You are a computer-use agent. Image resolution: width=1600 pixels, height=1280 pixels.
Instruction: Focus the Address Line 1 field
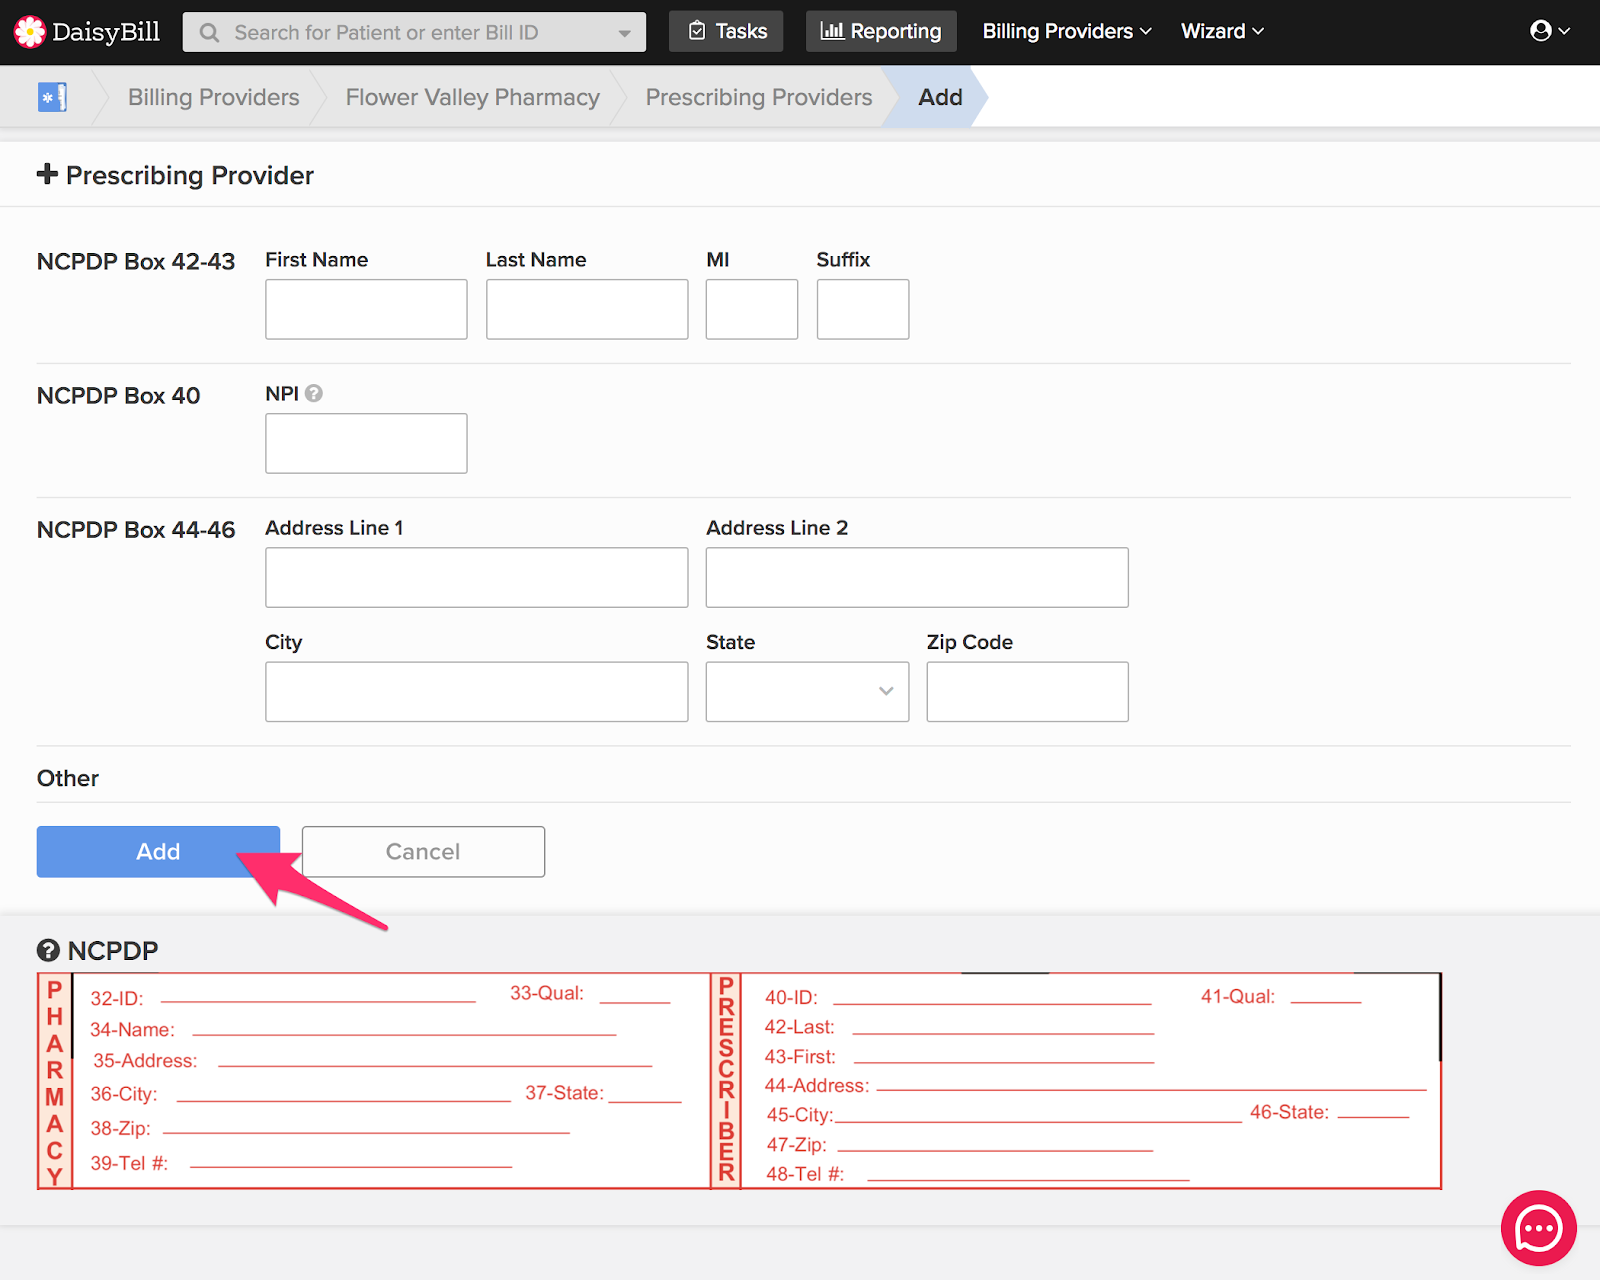tap(476, 577)
